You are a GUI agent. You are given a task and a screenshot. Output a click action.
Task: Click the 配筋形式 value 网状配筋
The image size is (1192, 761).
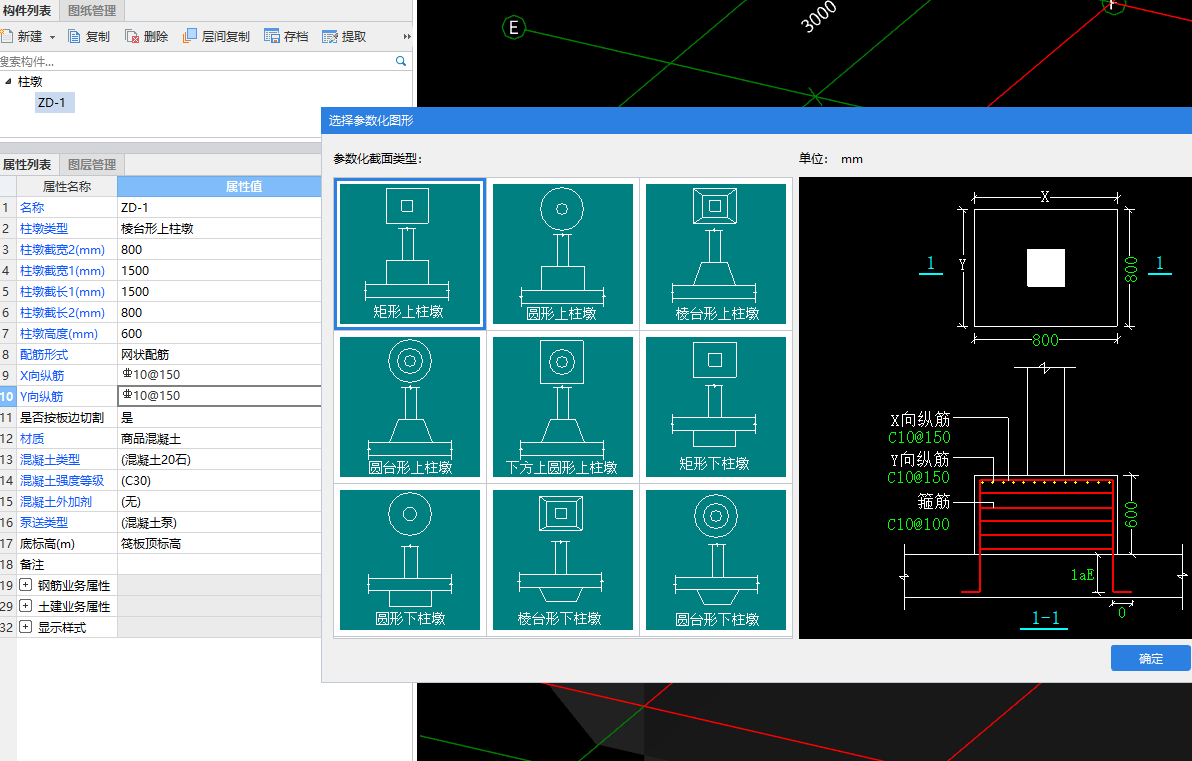click(x=219, y=354)
